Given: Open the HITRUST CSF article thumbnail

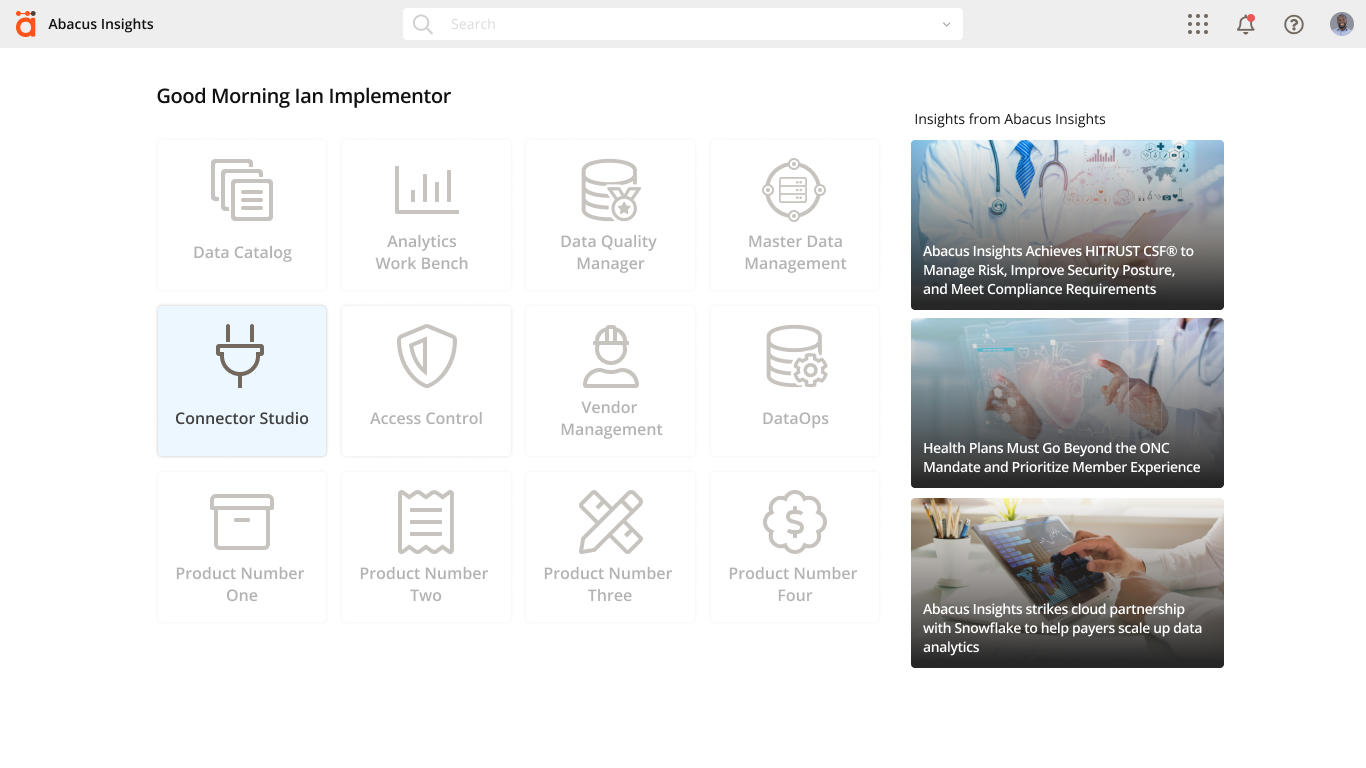Looking at the screenshot, I should tap(1067, 225).
